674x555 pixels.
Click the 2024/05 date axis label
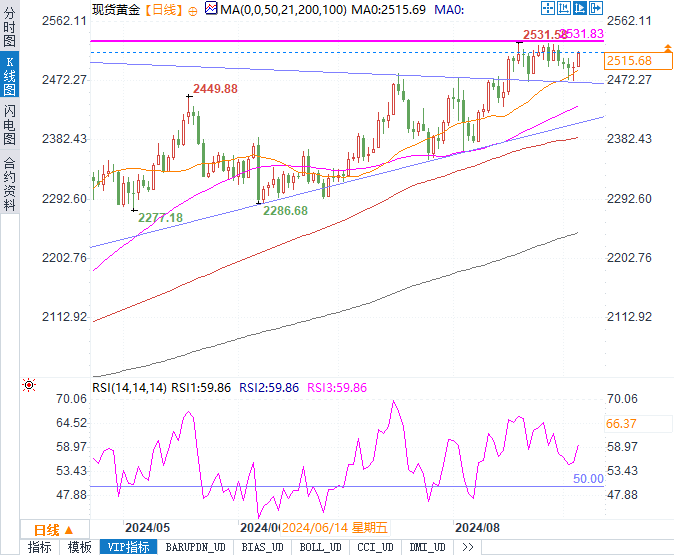(x=147, y=527)
